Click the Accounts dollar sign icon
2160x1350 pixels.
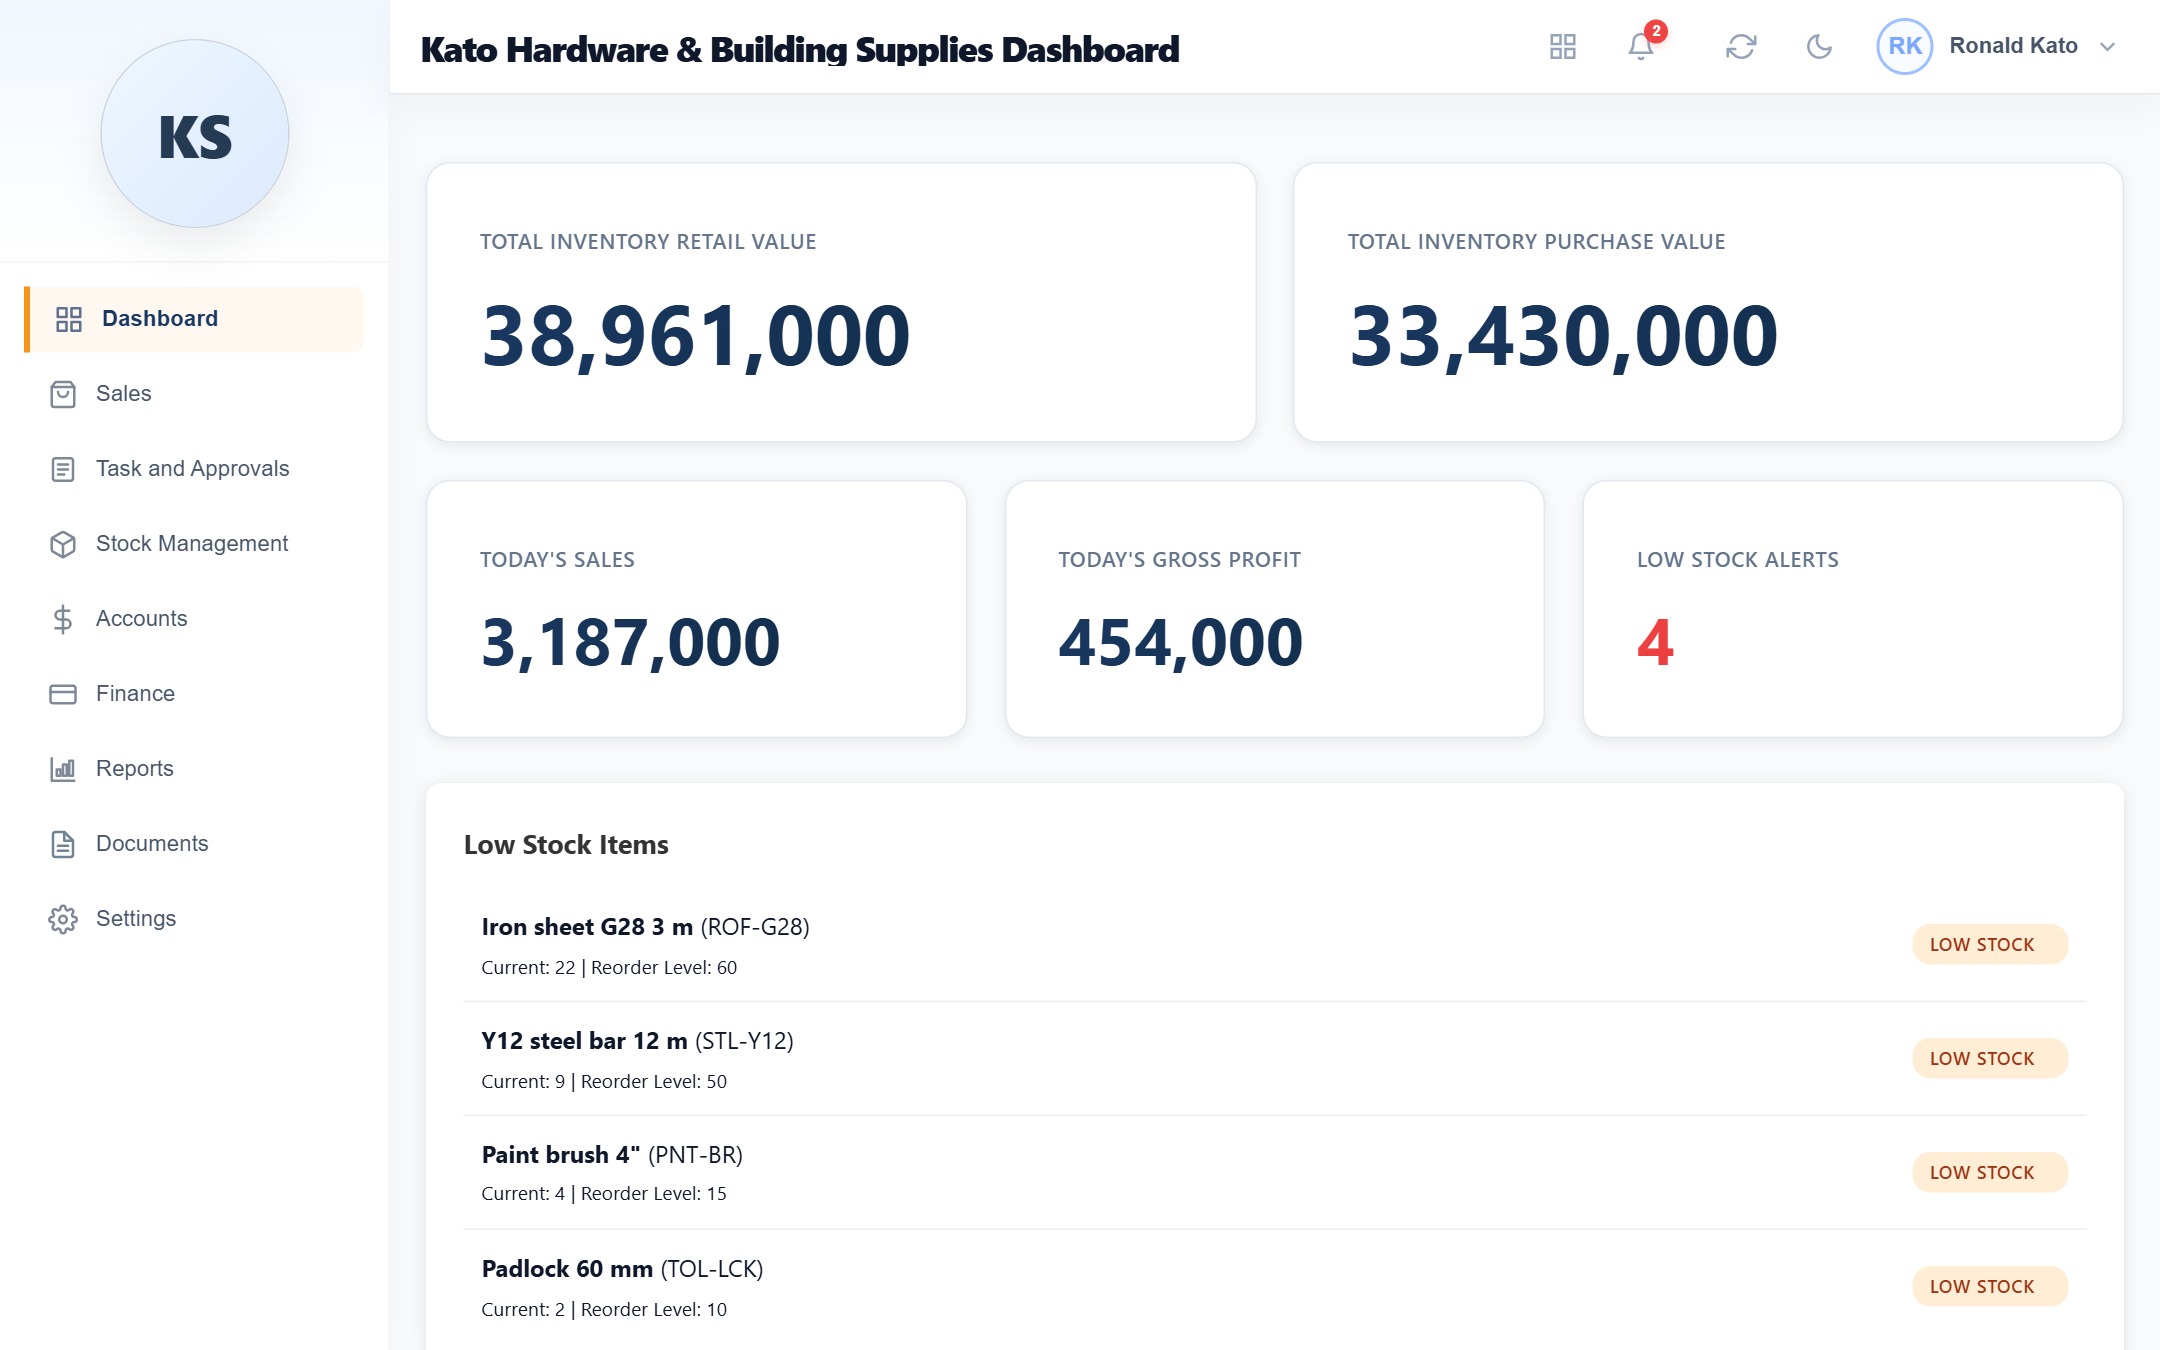(63, 619)
